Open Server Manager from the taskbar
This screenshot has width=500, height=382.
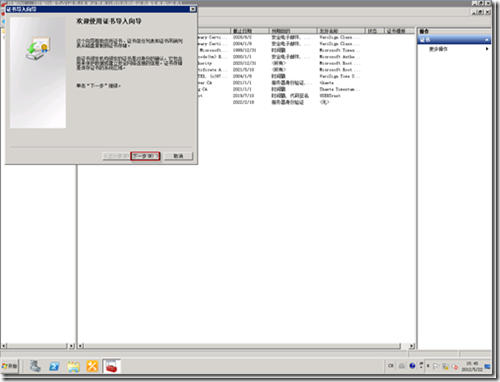point(35,366)
